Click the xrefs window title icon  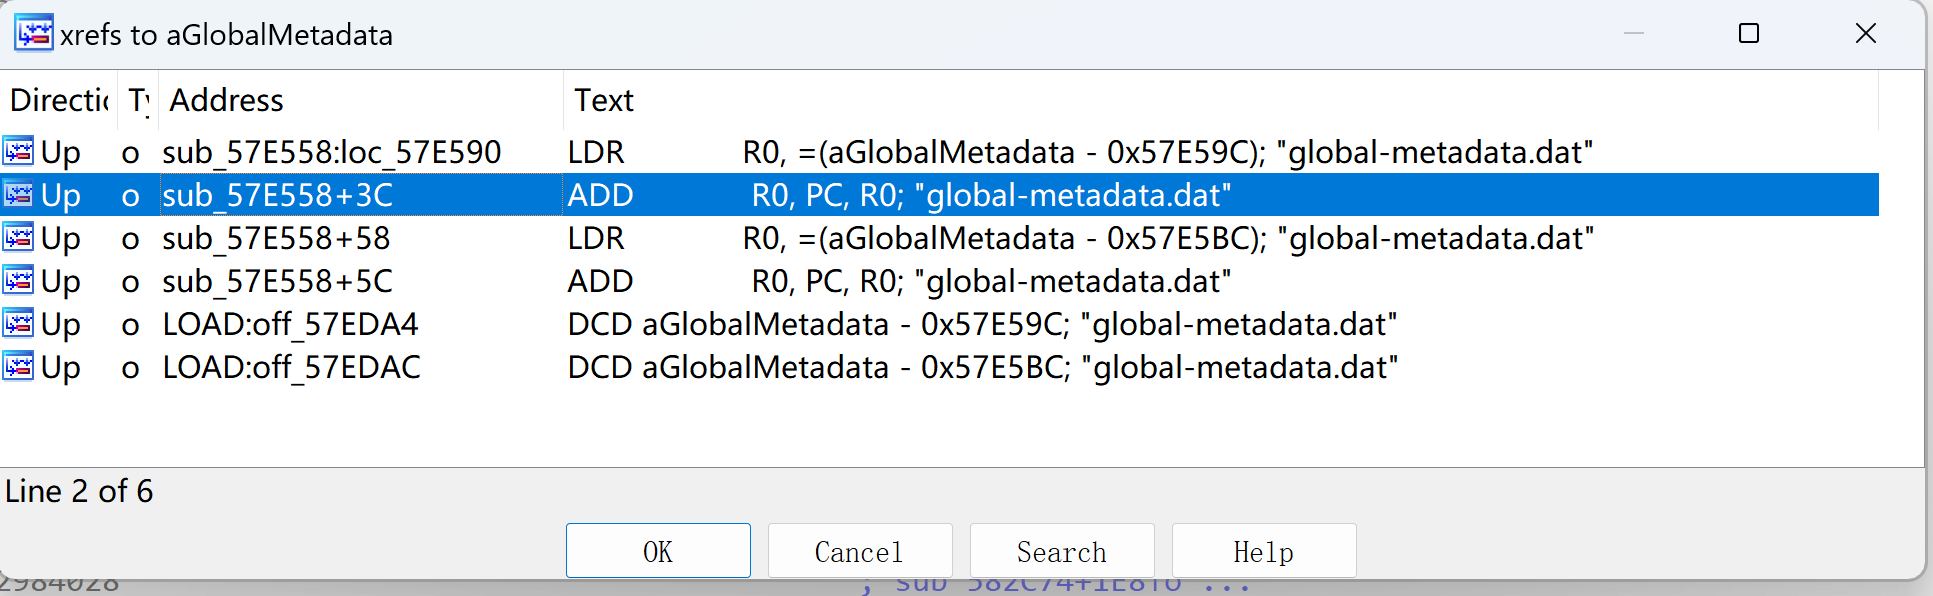(34, 33)
